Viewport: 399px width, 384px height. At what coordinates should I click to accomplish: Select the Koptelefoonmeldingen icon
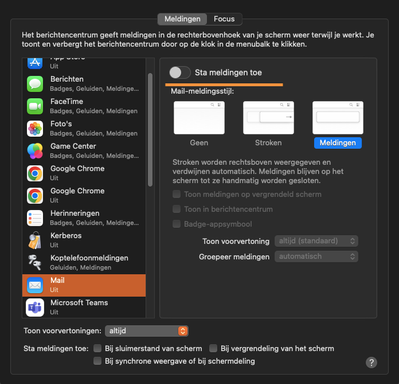click(35, 262)
